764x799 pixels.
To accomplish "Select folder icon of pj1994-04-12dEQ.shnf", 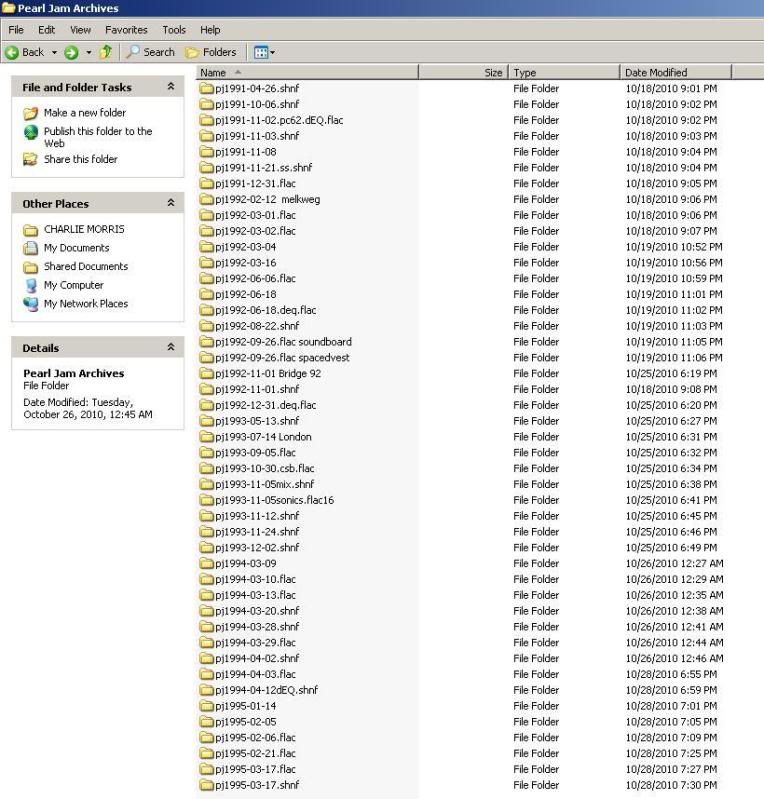I will point(206,690).
